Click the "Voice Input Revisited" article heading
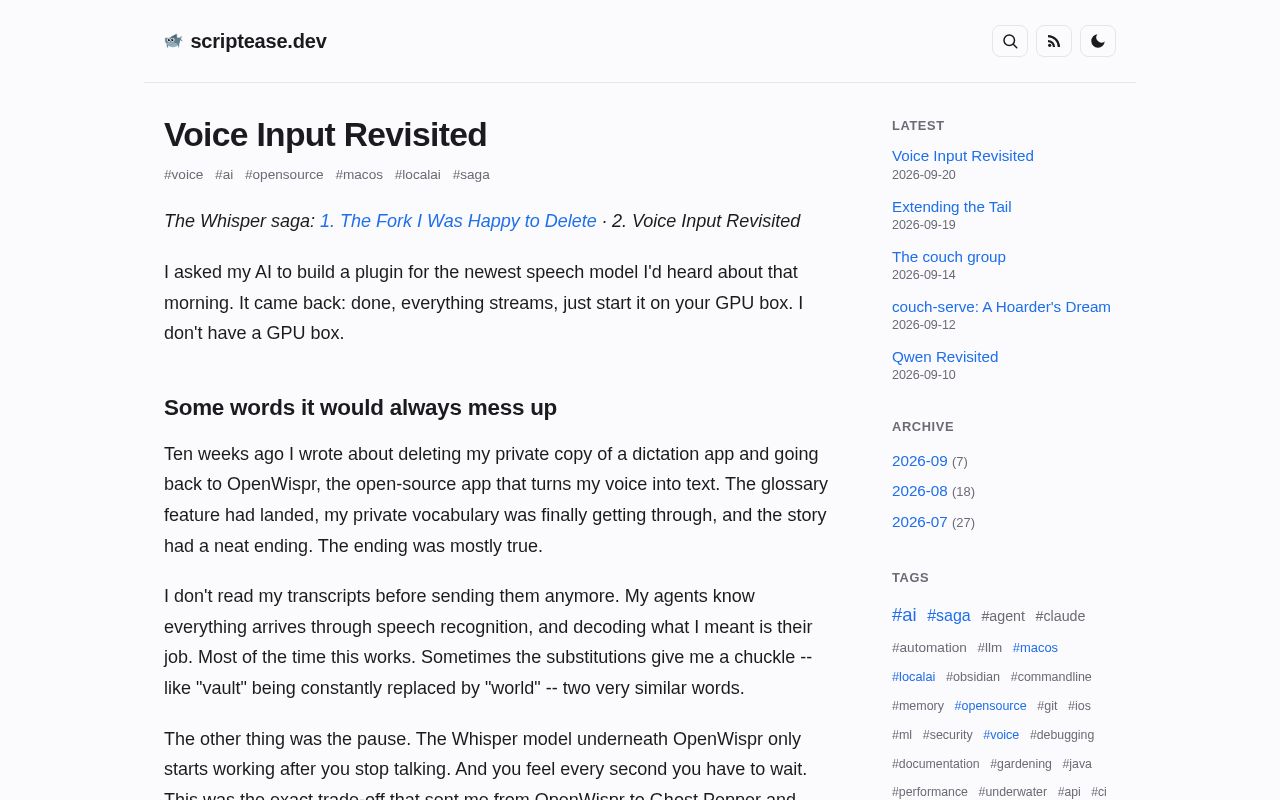Screen dimensions: 1280x800 pyautogui.click(x=325, y=135)
